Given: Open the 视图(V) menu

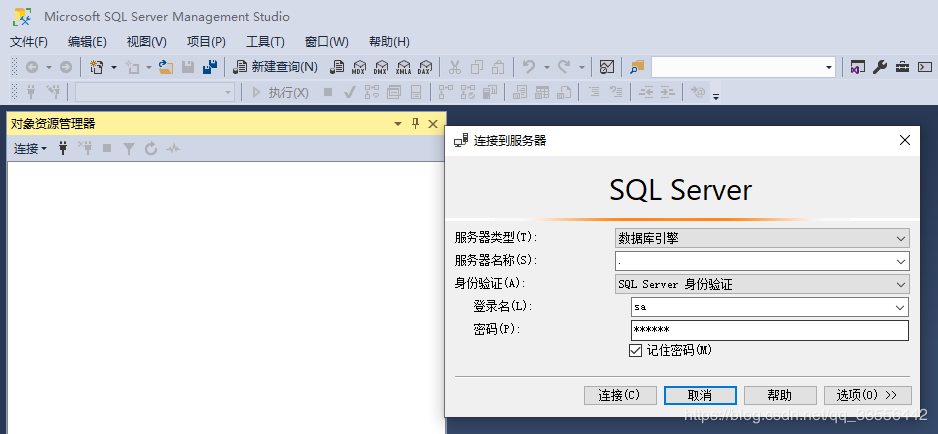Looking at the screenshot, I should click(147, 42).
